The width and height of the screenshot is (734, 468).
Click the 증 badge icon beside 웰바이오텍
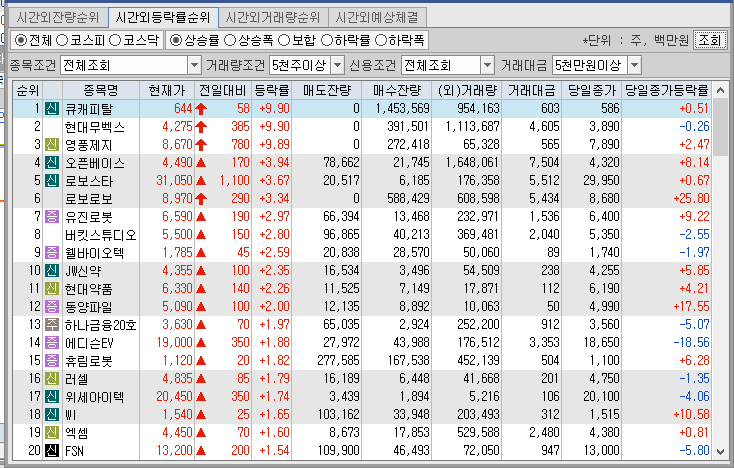[x=51, y=253]
